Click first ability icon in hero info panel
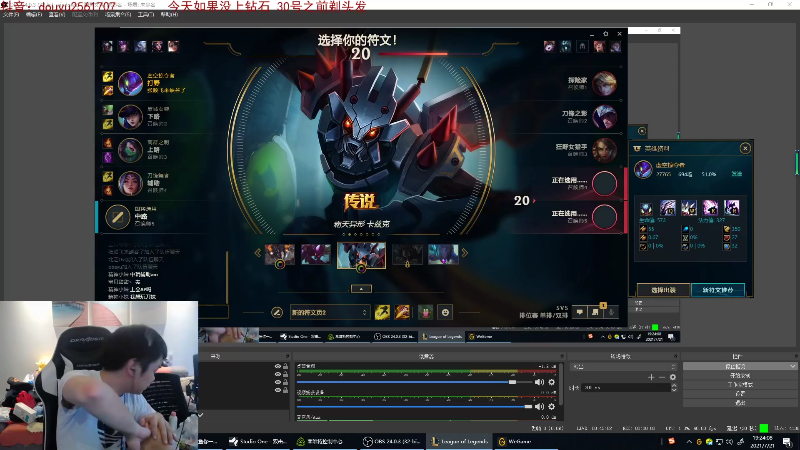The width and height of the screenshot is (800, 450). [646, 208]
